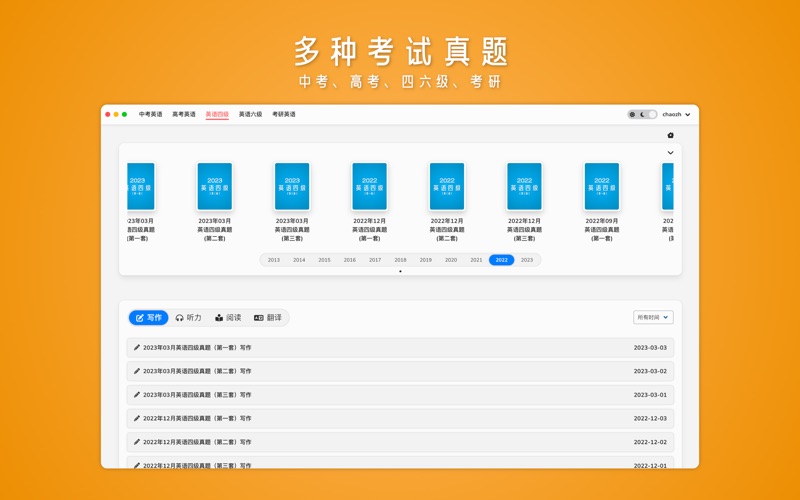Select the 翻译 translation section button

(x=268, y=318)
